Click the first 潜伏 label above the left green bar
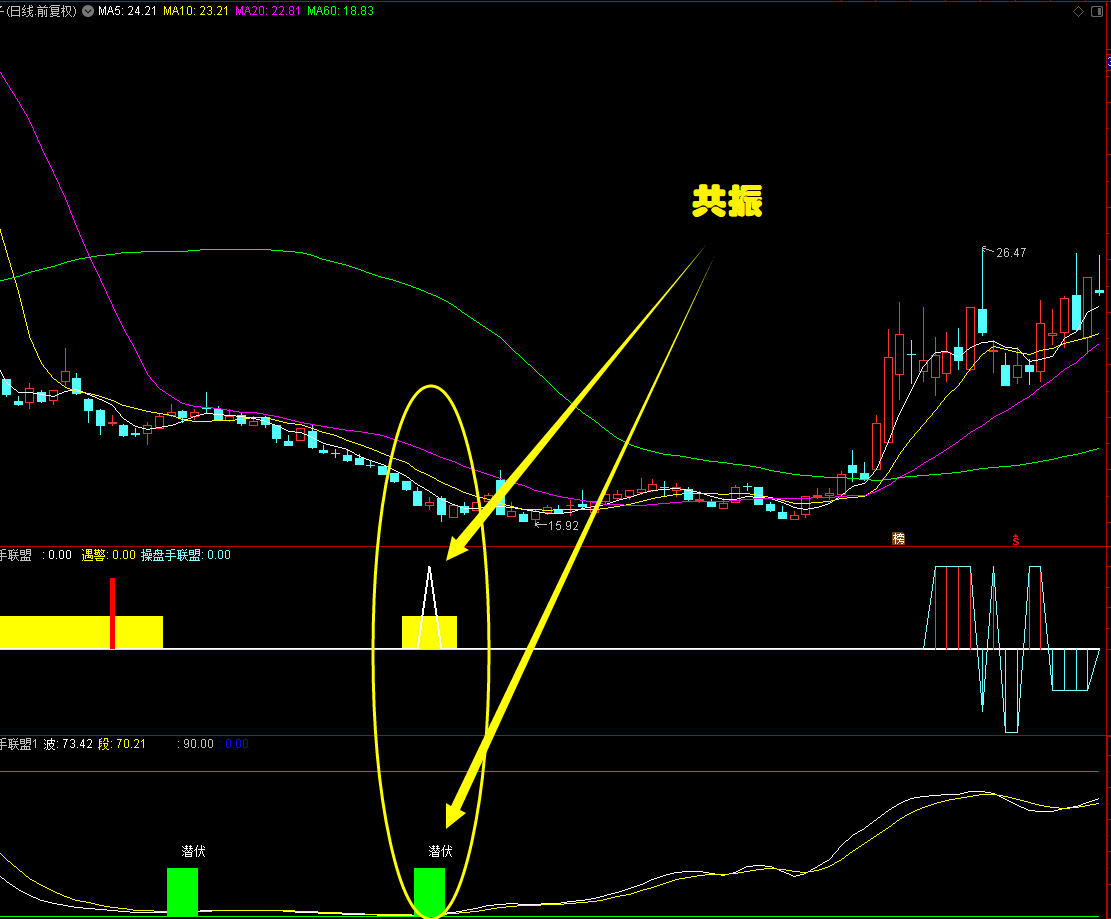This screenshot has height=919, width=1111. [193, 851]
